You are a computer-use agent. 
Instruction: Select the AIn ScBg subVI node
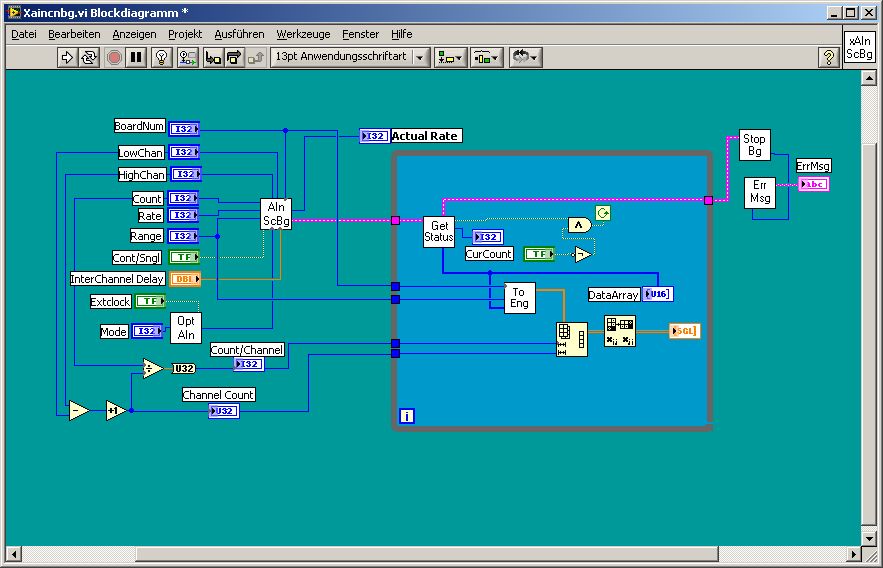coord(276,214)
